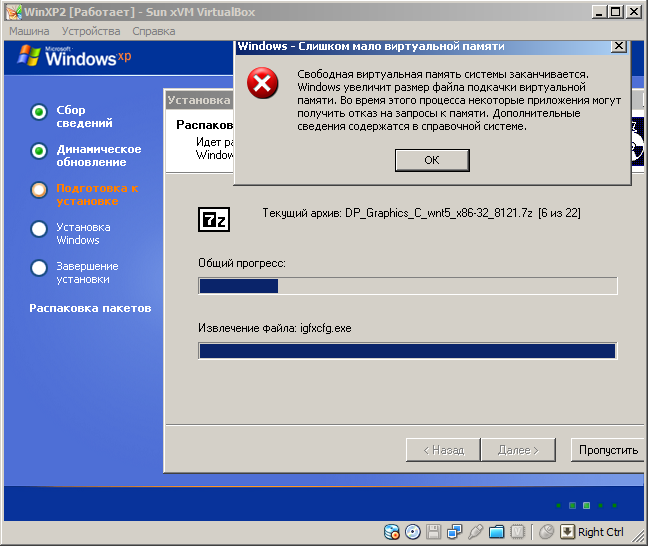Click the Пропустить button
This screenshot has width=648, height=546.
tap(608, 450)
